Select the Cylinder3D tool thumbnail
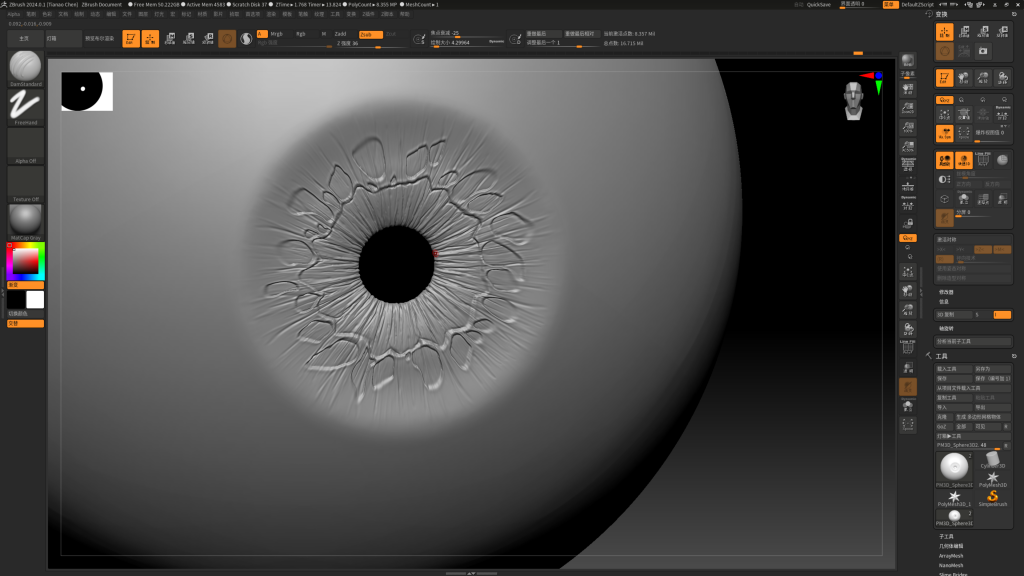 tap(993, 460)
